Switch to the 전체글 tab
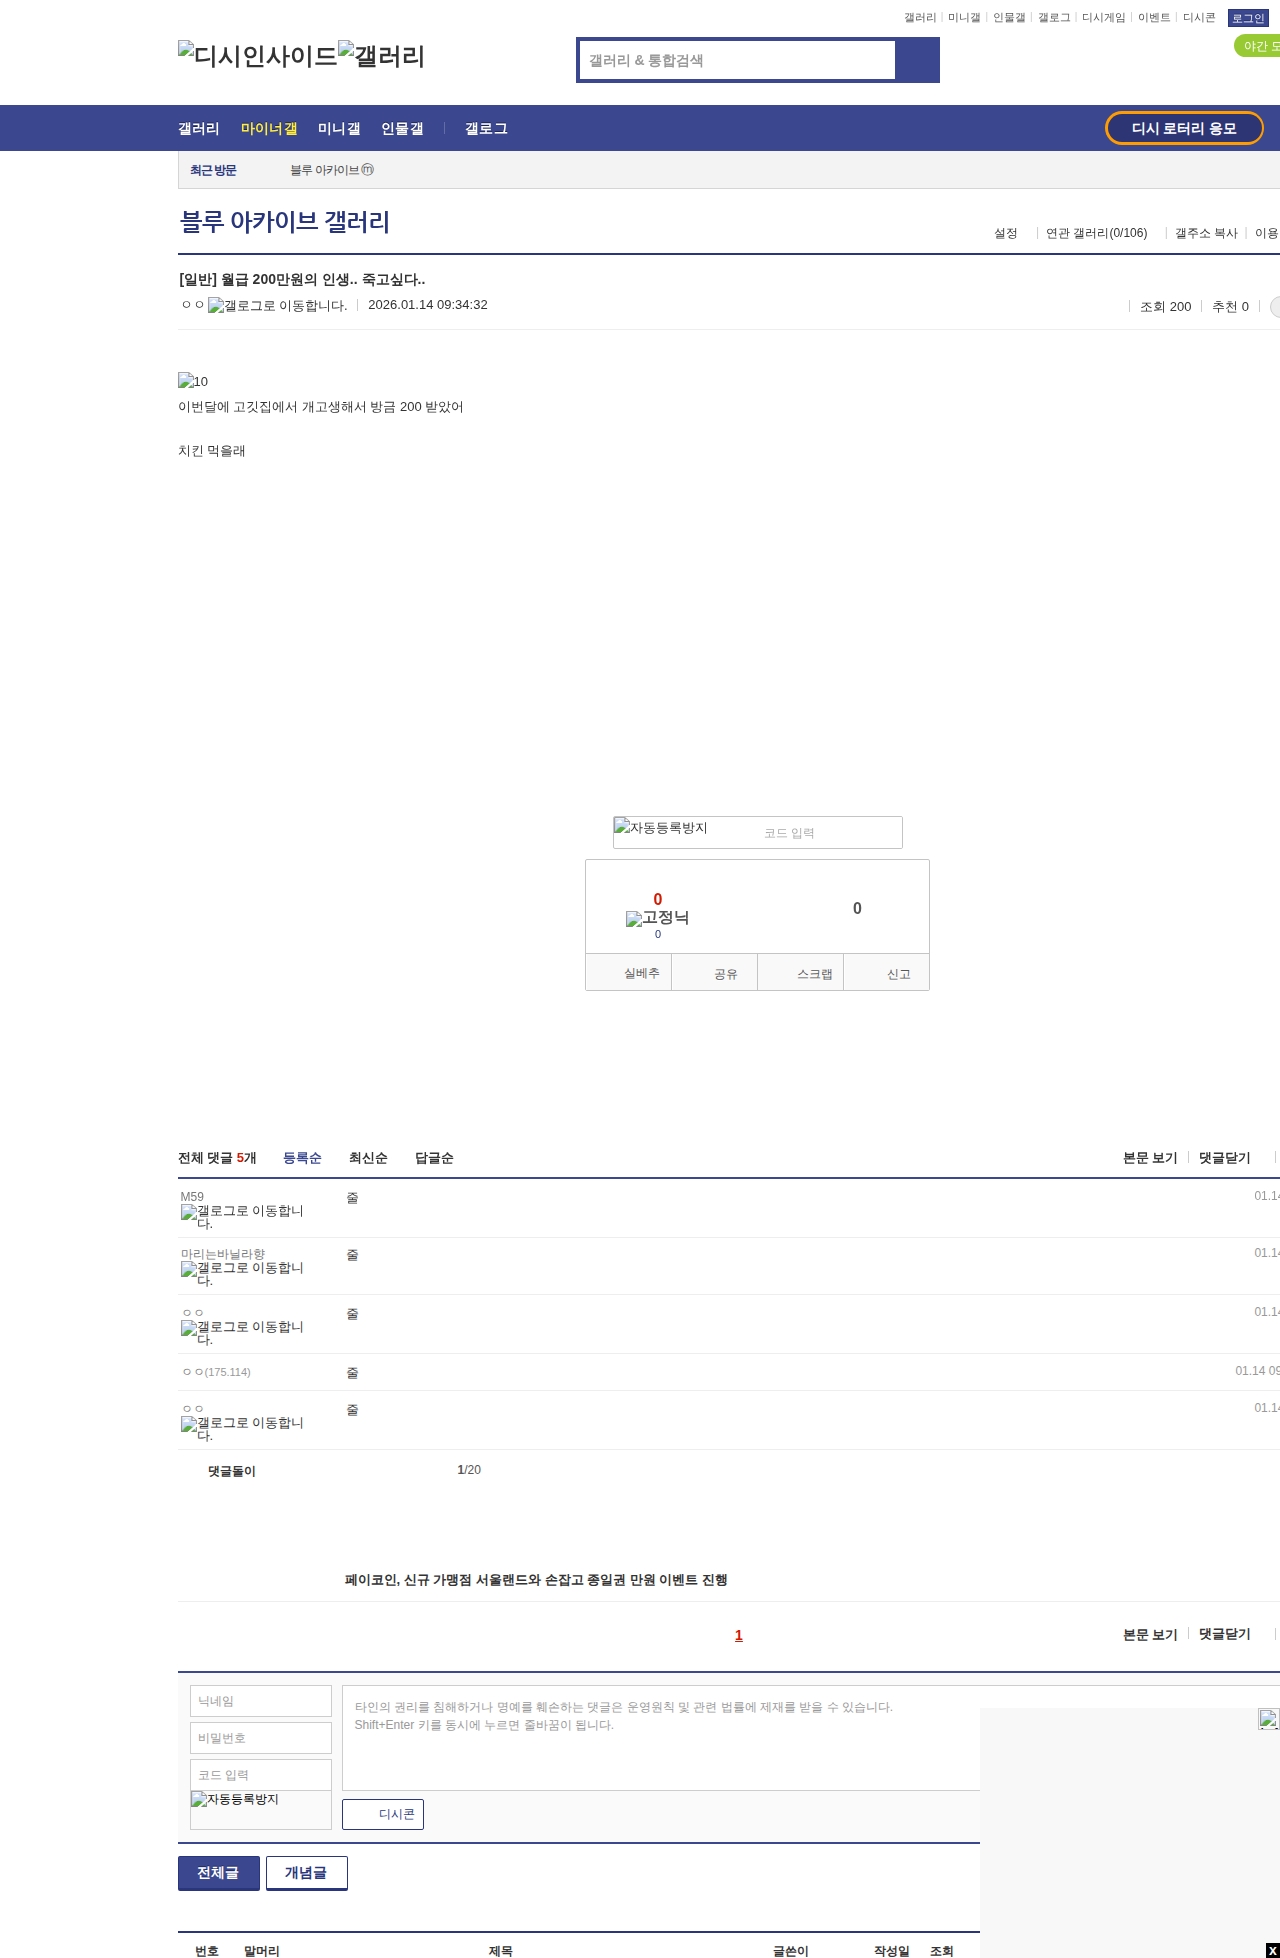 219,1873
